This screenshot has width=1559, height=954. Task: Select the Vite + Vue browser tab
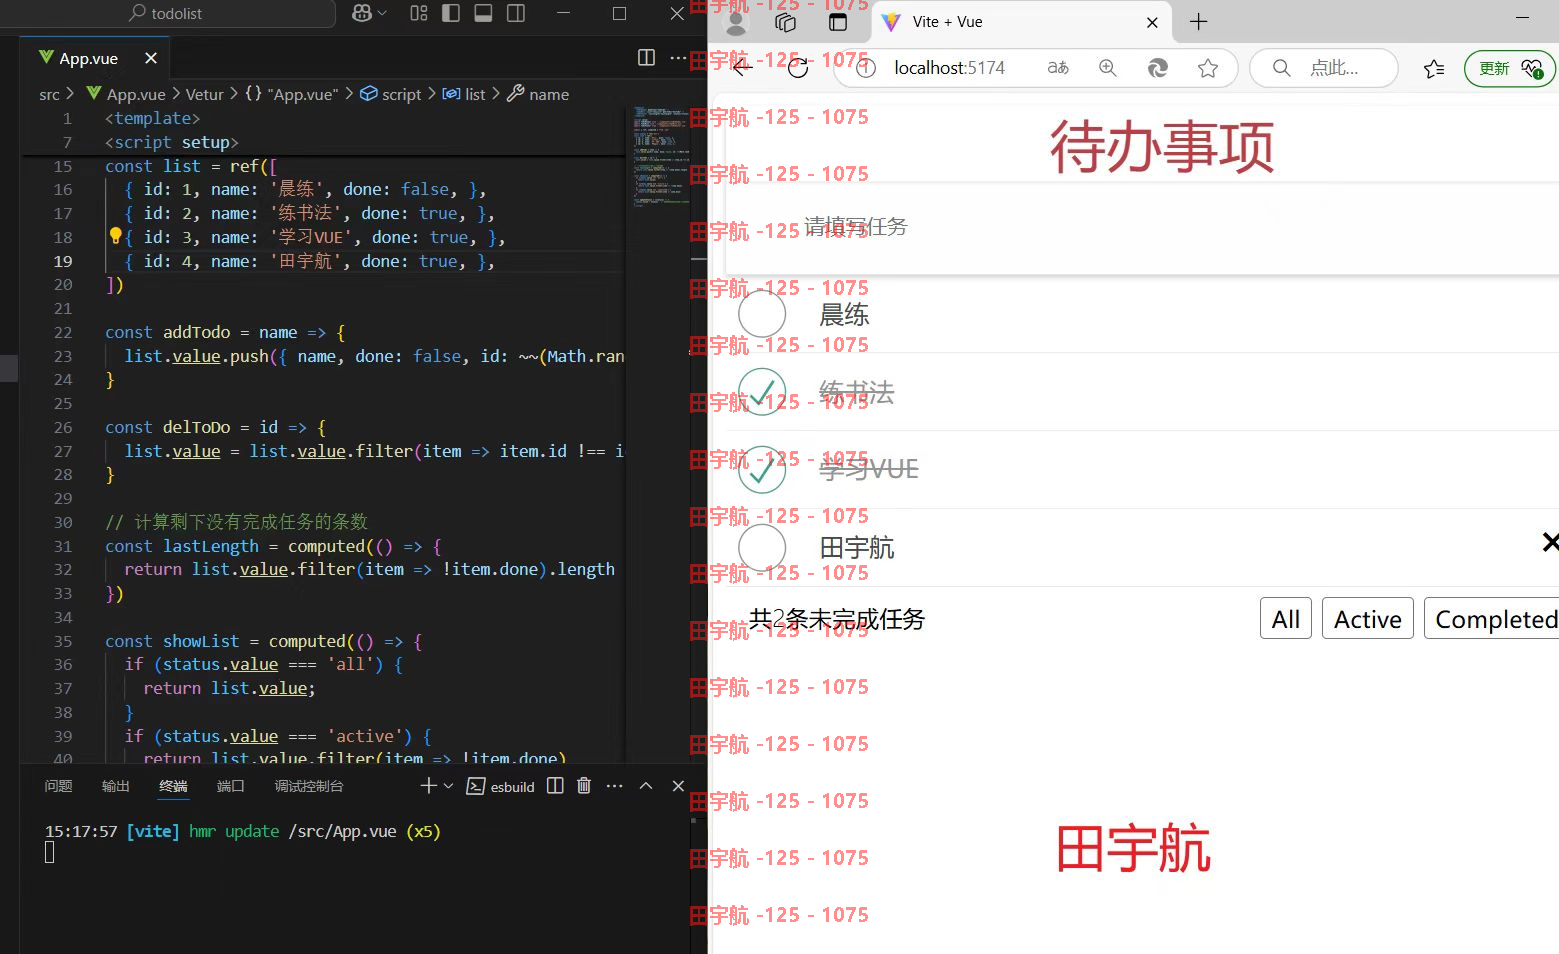(x=1023, y=22)
